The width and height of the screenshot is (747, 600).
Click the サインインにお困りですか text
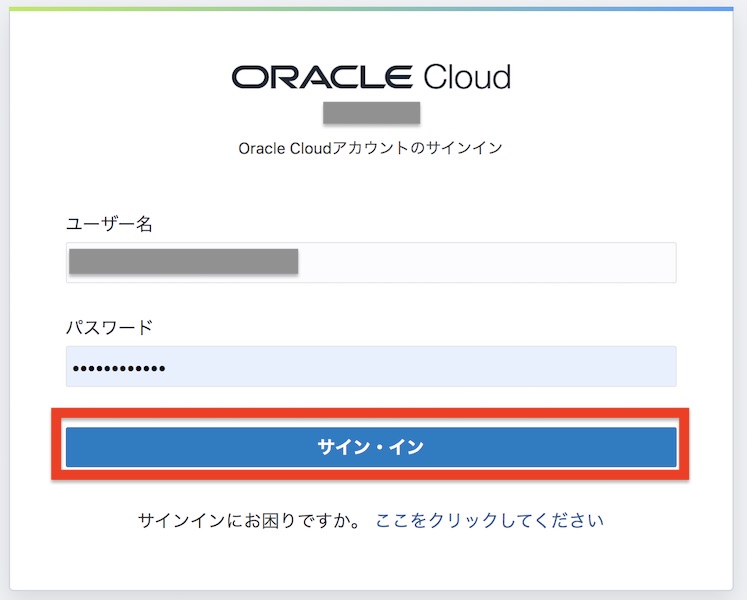[249, 520]
